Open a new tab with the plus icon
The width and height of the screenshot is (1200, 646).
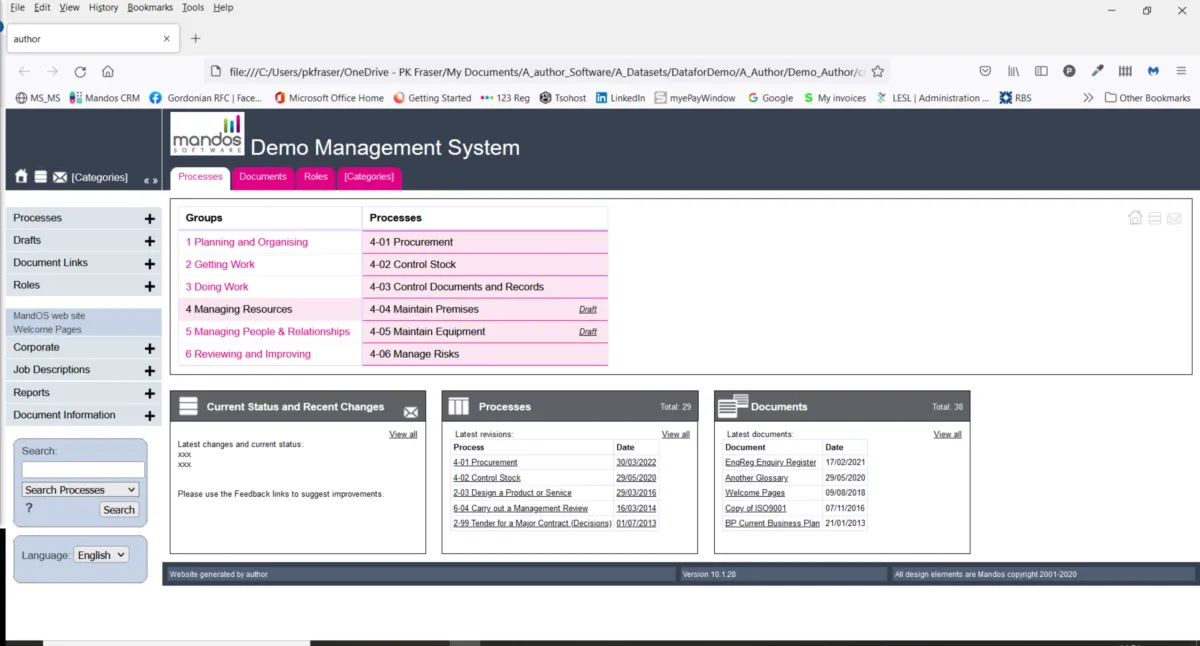tap(195, 38)
